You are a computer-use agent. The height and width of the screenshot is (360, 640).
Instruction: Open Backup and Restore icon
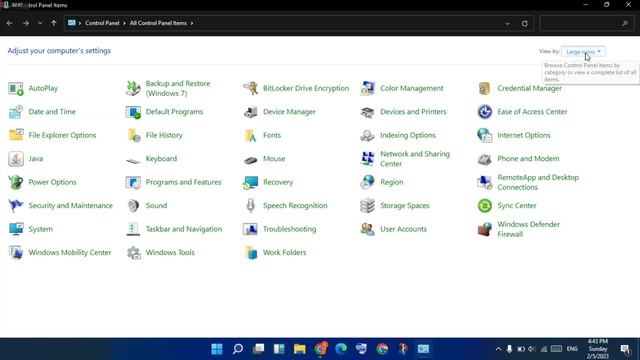pyautogui.click(x=133, y=88)
